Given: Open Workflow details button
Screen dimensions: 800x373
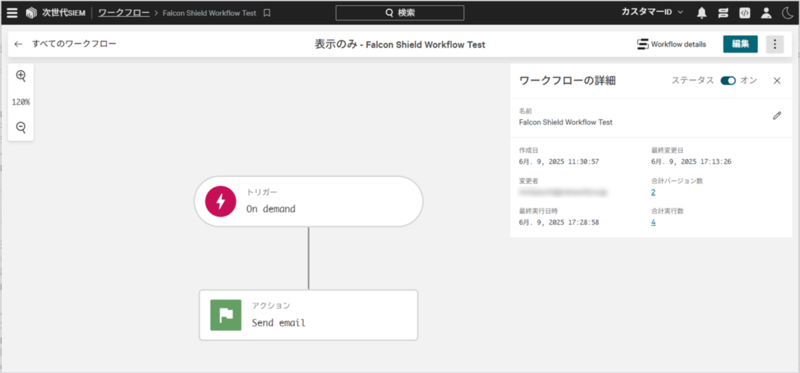Looking at the screenshot, I should (671, 44).
